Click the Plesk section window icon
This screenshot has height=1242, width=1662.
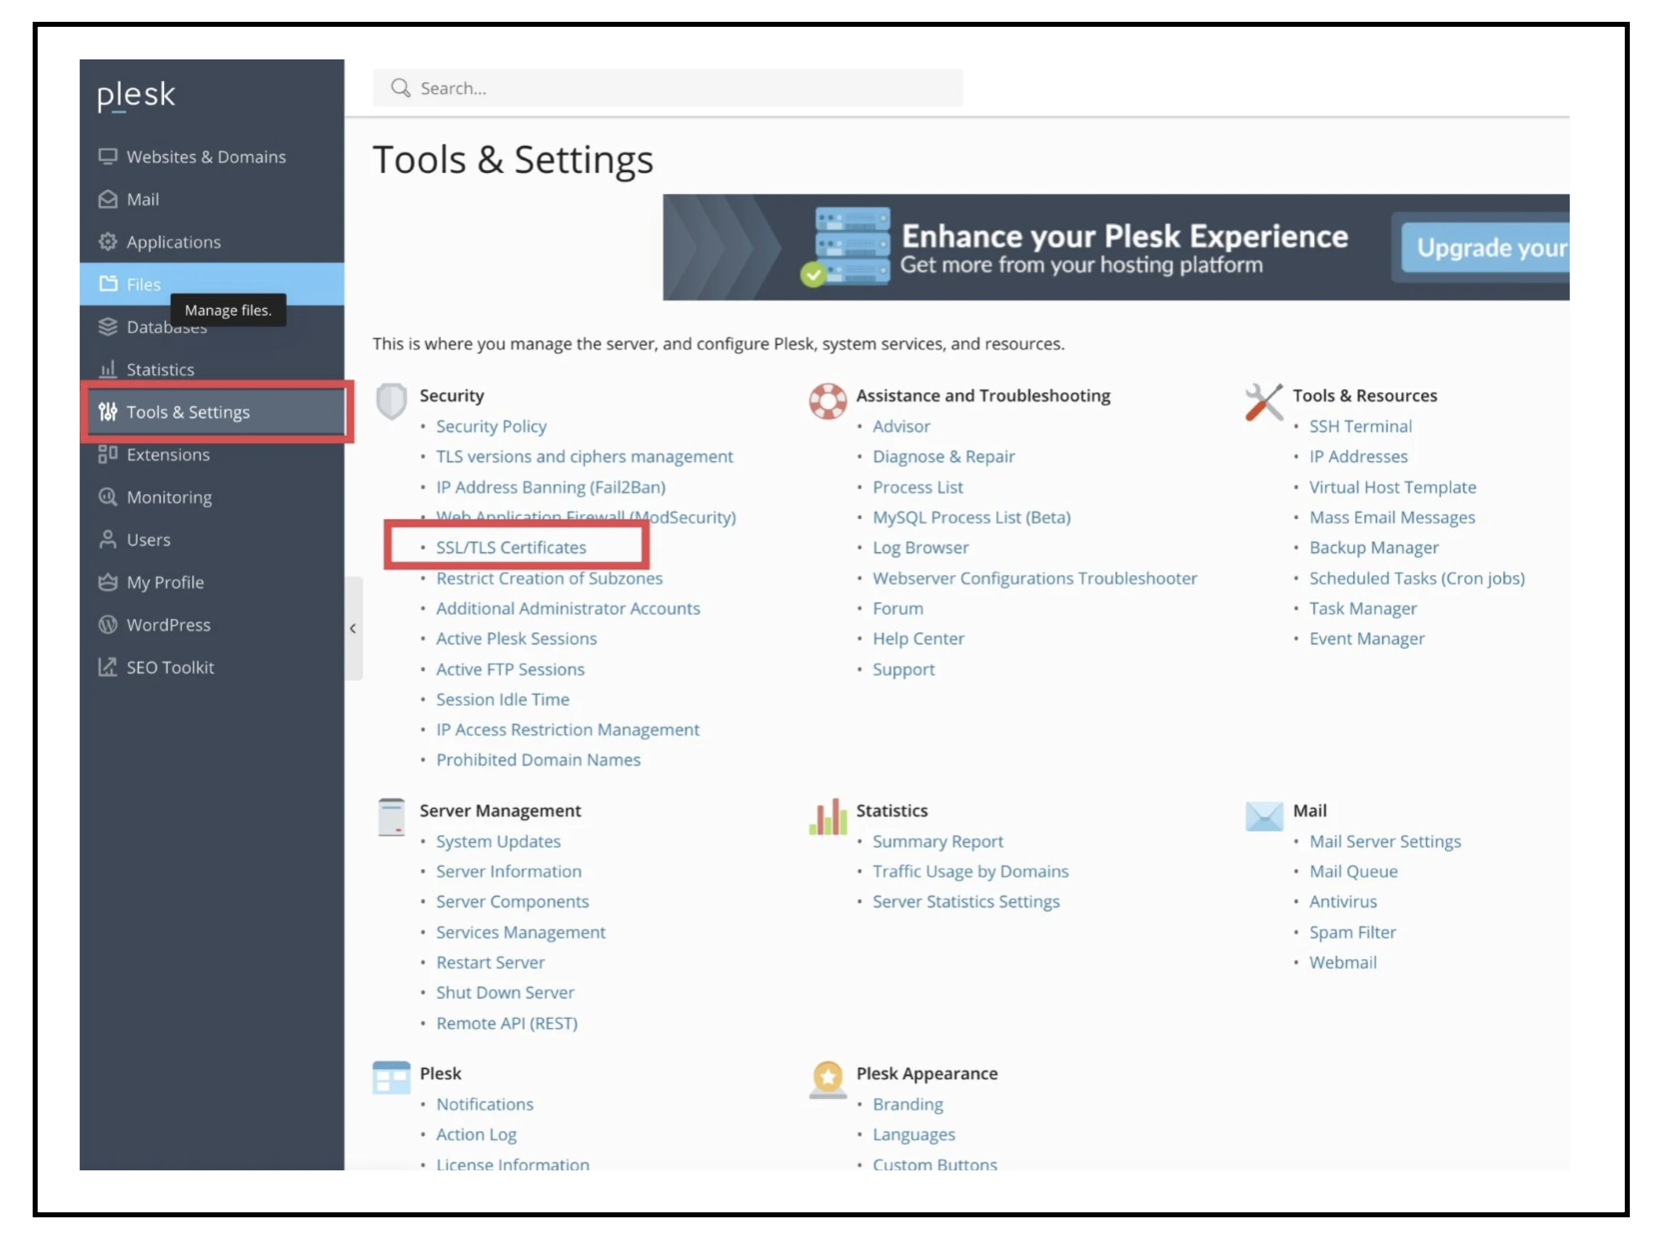click(391, 1078)
